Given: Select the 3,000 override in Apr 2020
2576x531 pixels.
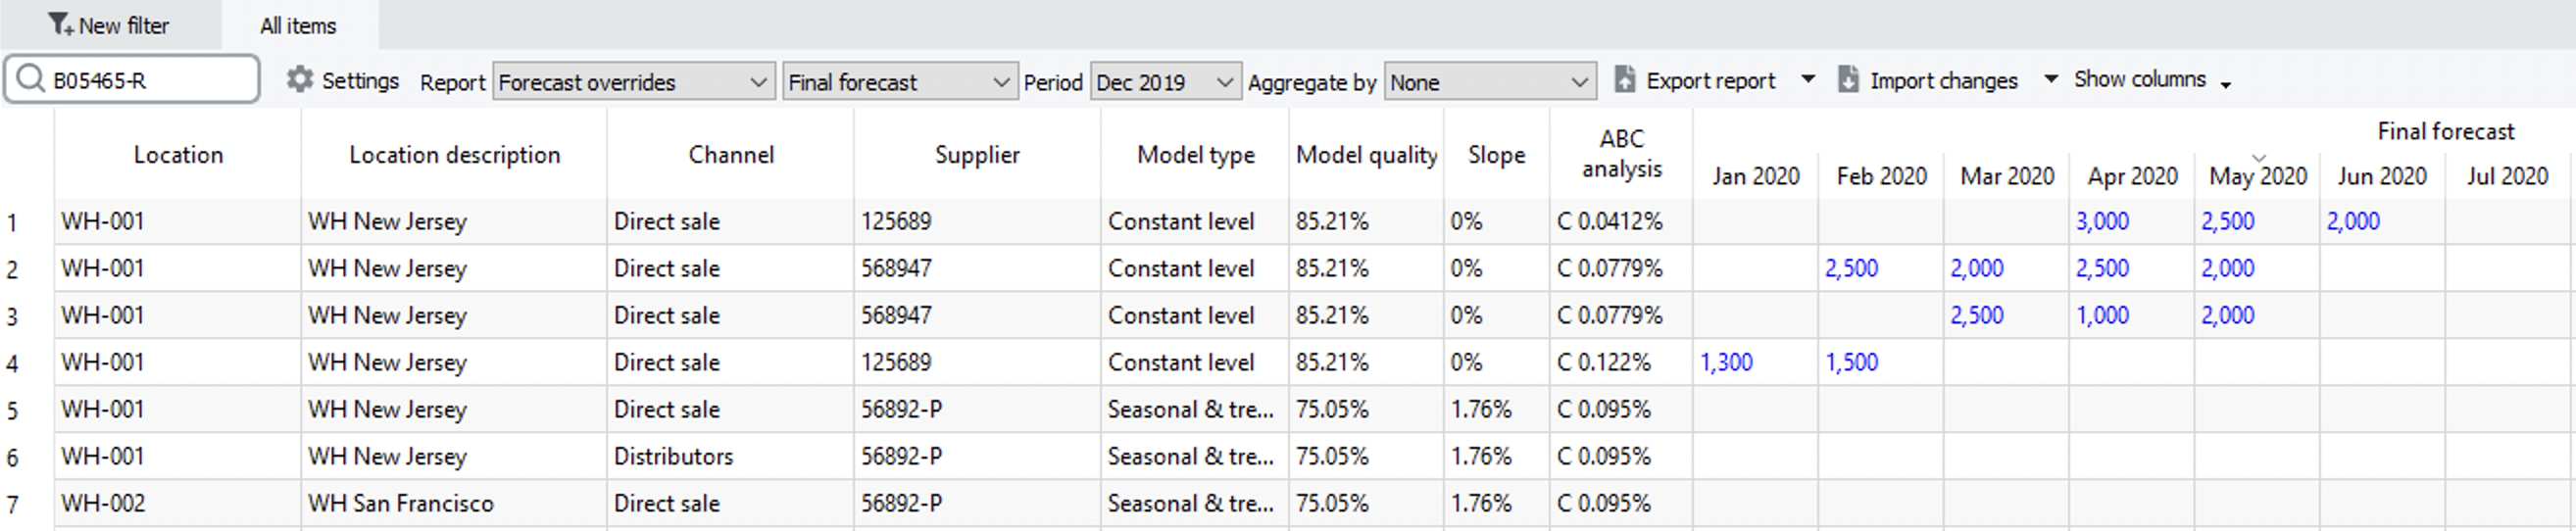Looking at the screenshot, I should tap(2102, 222).
